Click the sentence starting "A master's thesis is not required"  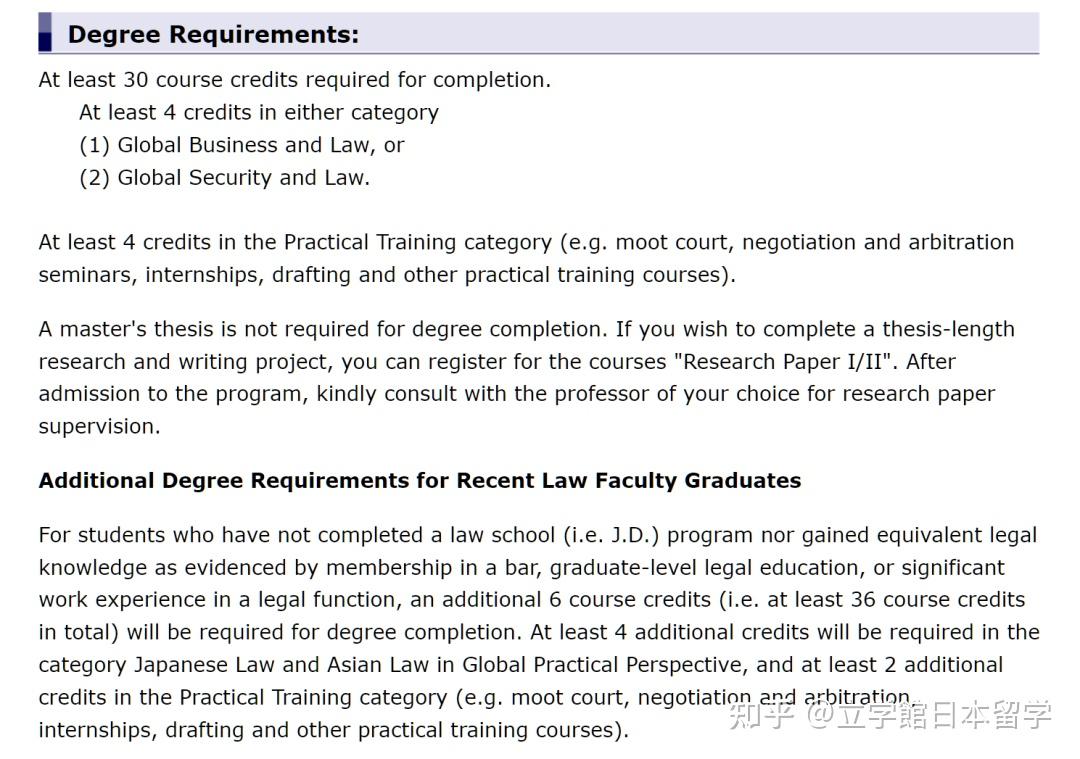point(322,329)
